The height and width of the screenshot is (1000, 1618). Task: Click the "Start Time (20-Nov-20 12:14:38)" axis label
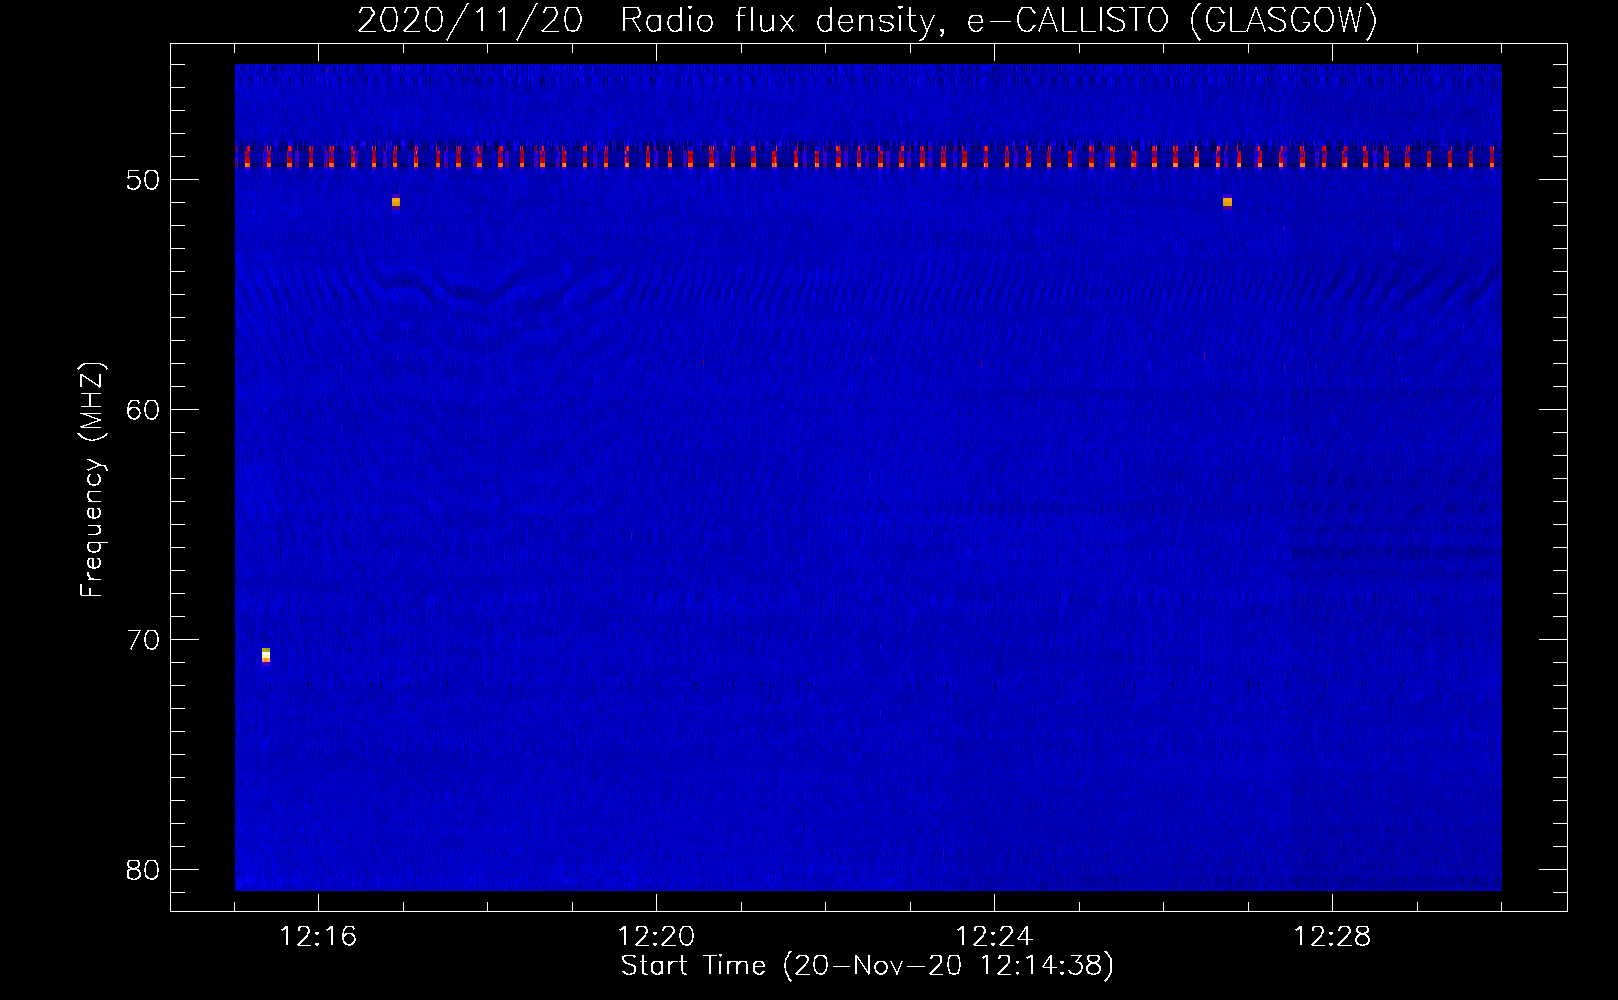tap(867, 966)
